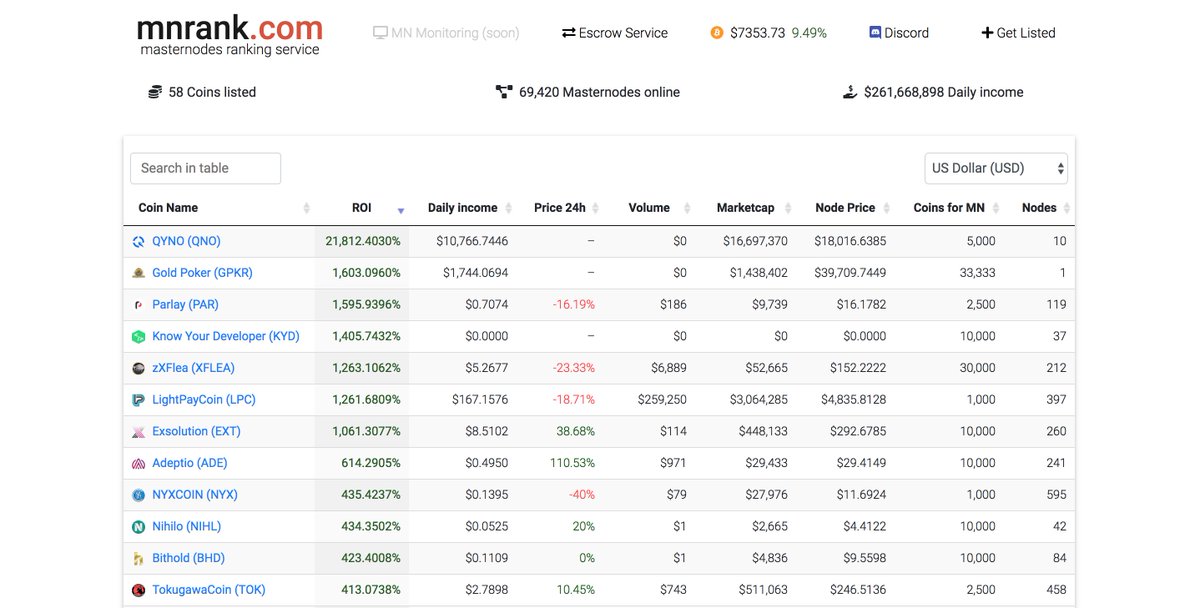Screen dimensions: 1200x608
Task: Open QYNO (QNO) coin page
Action: click(x=186, y=241)
